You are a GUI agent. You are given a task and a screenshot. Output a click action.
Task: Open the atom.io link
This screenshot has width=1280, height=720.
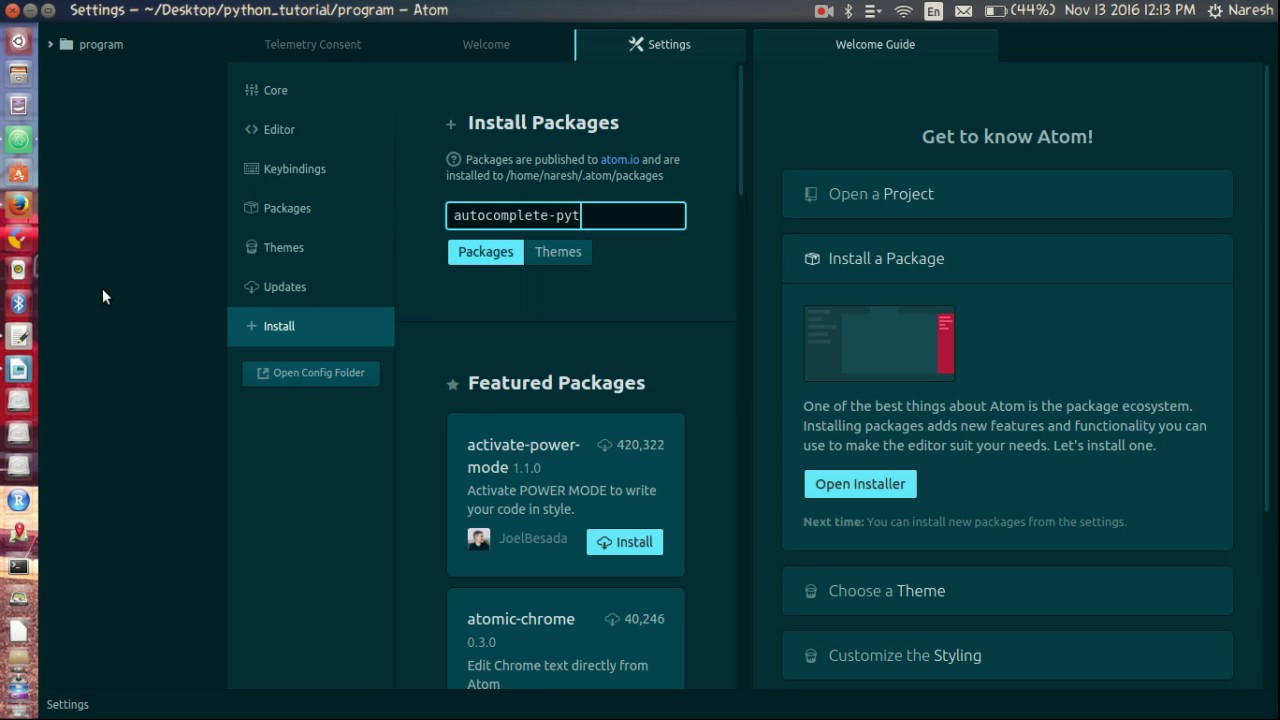(620, 159)
